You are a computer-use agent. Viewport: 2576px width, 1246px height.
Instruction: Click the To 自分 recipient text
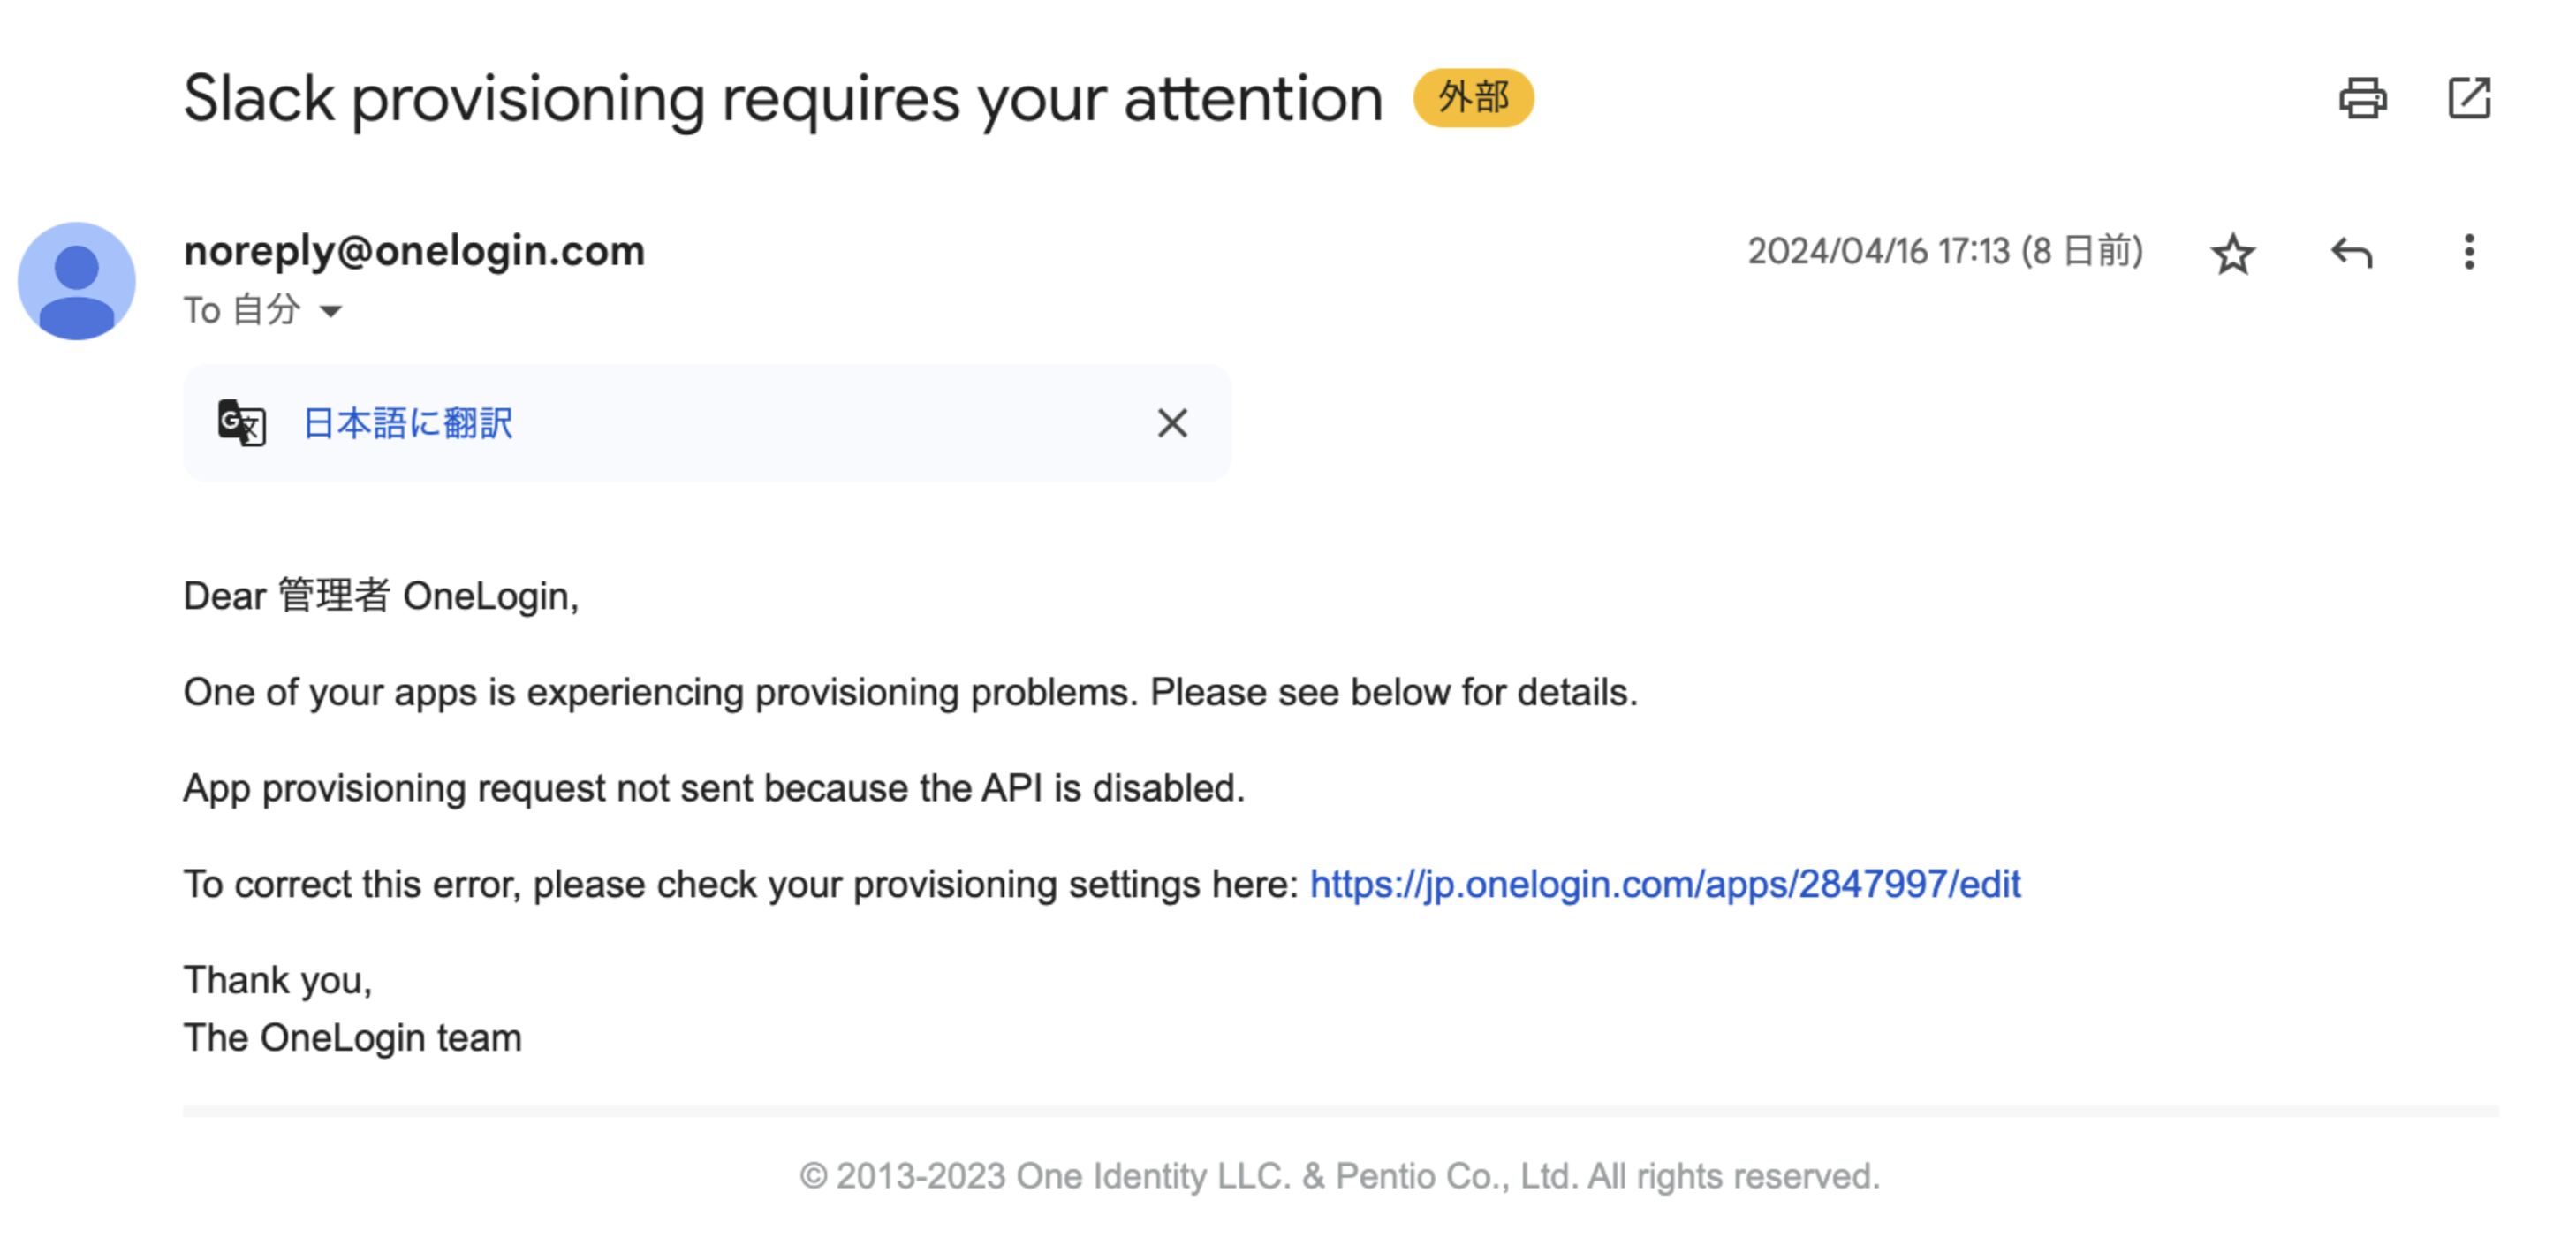click(242, 310)
